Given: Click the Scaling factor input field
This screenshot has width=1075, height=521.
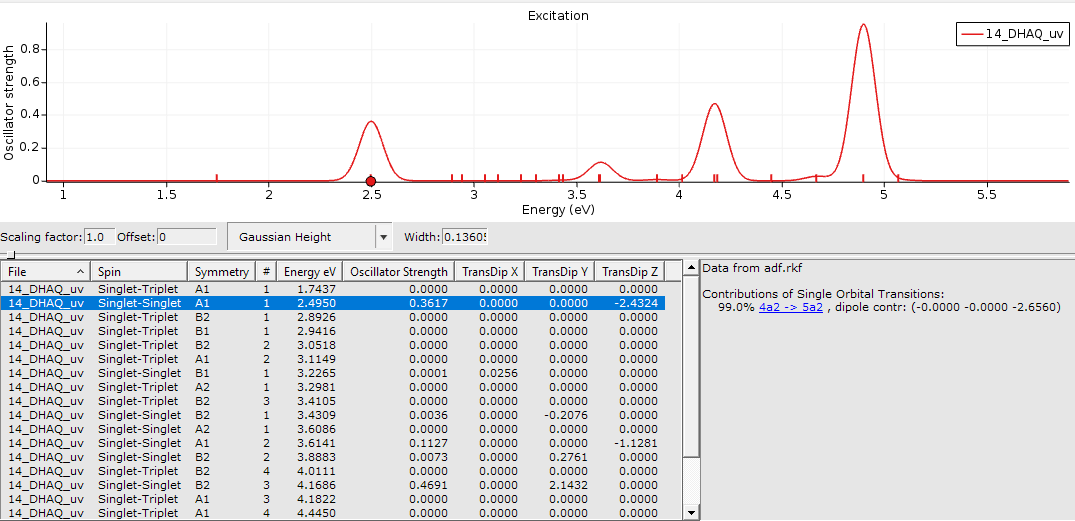Looking at the screenshot, I should pyautogui.click(x=99, y=237).
